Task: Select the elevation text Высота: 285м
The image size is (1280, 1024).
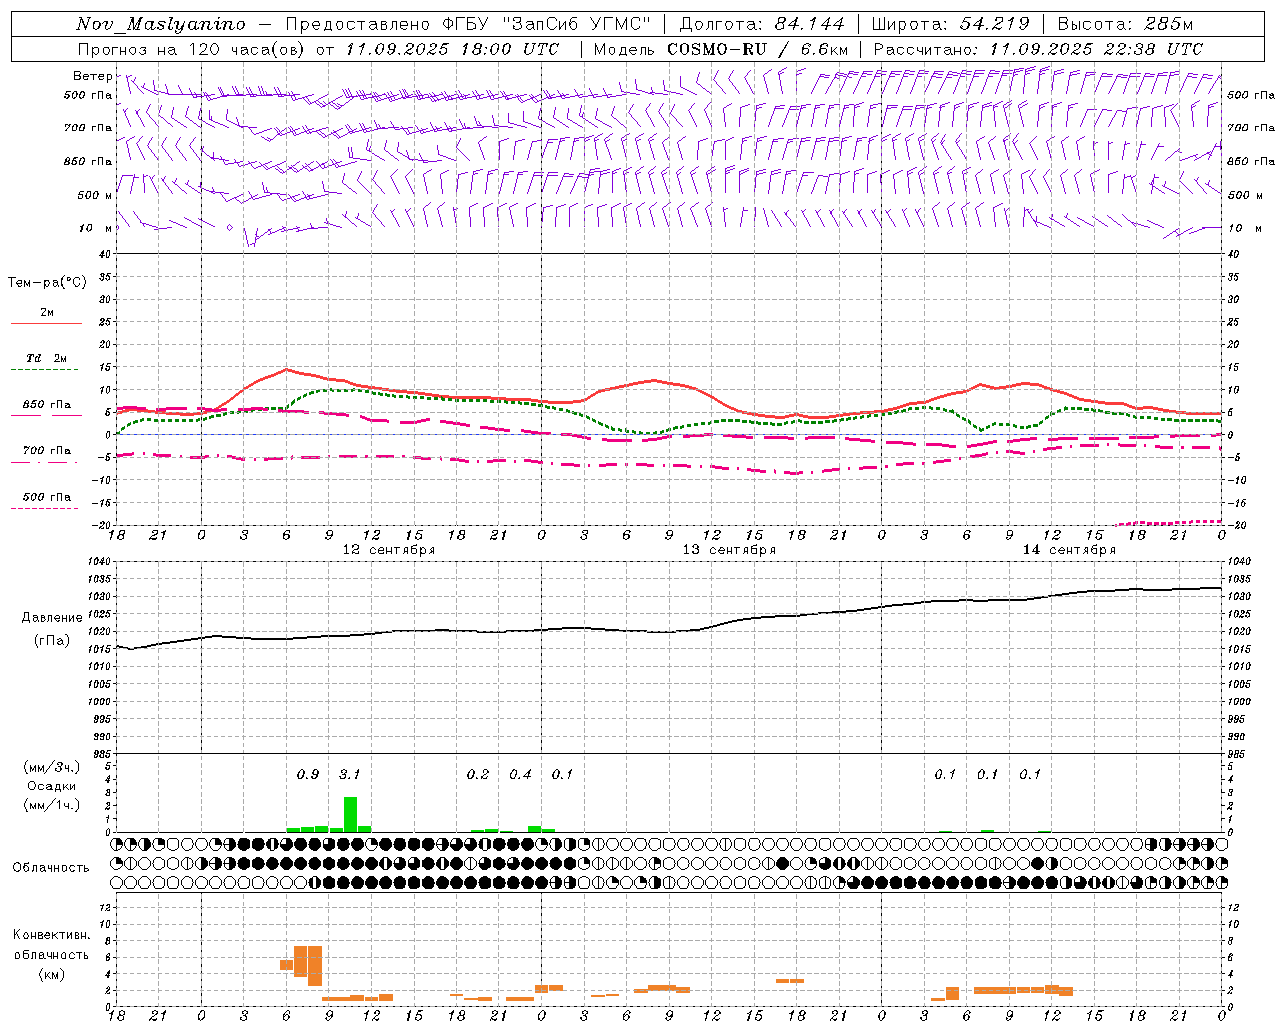Action: (x=1125, y=24)
